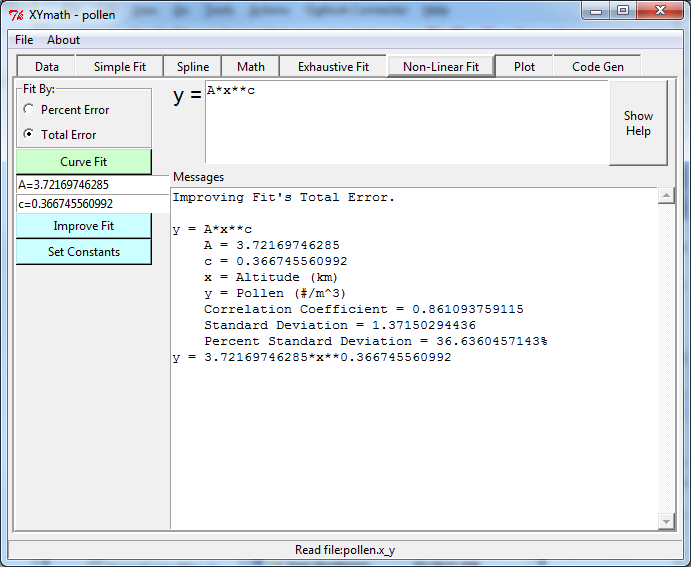Viewport: 691px width, 567px height.
Task: Click the Messages scrollbar up arrow
Action: pos(667,196)
